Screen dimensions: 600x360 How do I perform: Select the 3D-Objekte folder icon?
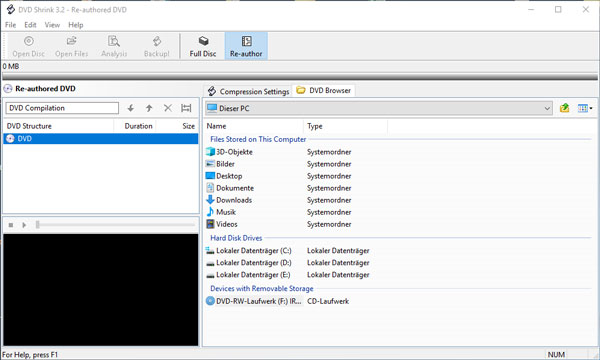[x=210, y=151]
